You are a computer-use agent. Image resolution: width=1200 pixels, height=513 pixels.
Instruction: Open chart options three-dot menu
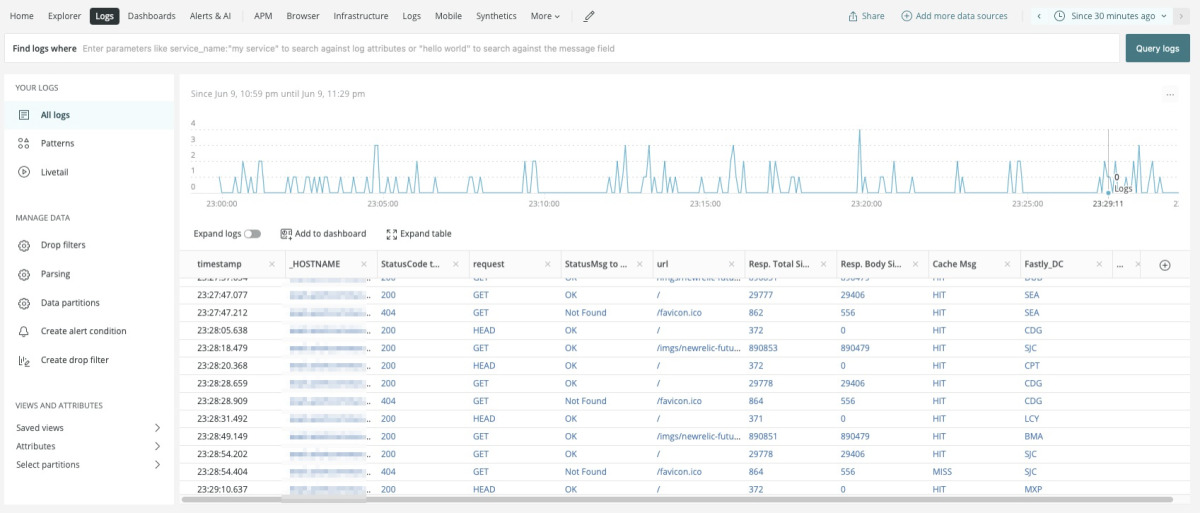[x=1169, y=94]
